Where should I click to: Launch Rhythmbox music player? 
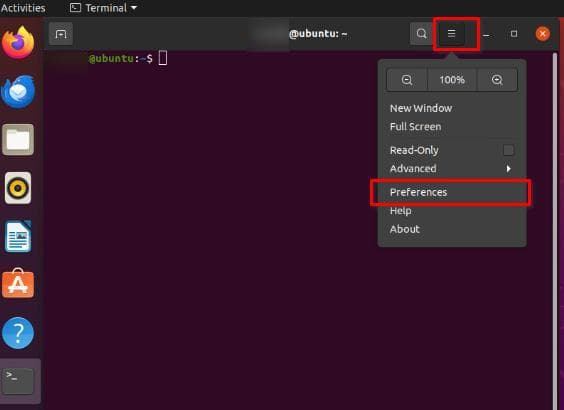tap(18, 188)
